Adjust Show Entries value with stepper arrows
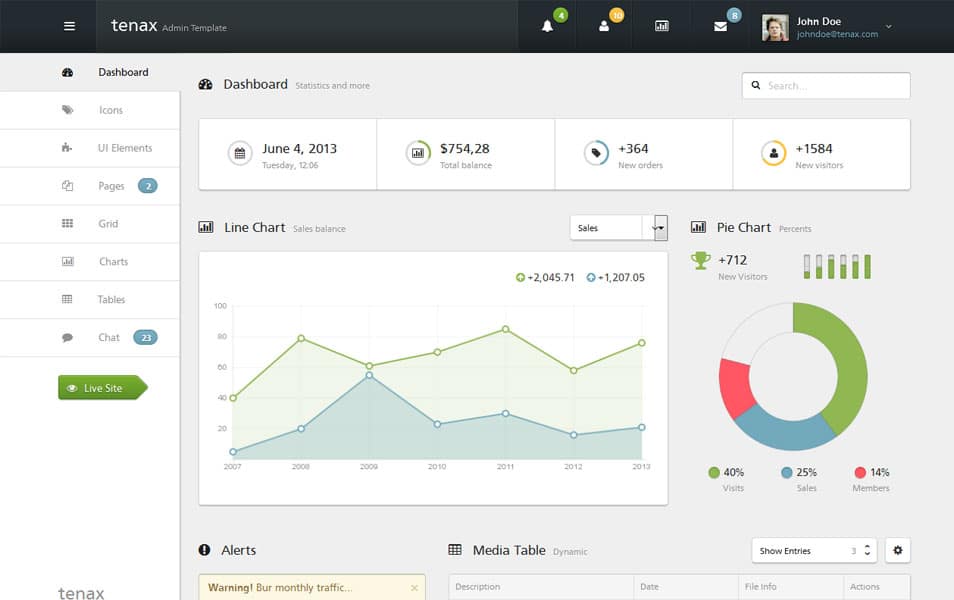954x600 pixels. pyautogui.click(x=869, y=550)
